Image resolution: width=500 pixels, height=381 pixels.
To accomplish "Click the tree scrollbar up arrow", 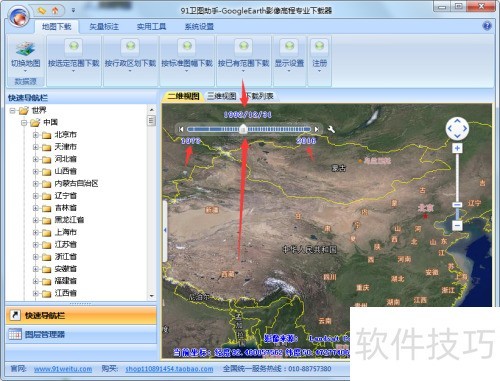I will 152,110.
